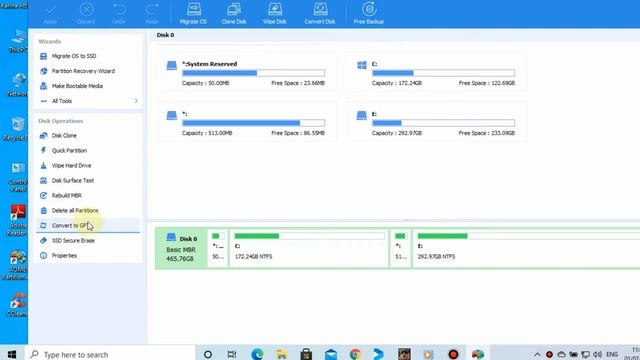Image resolution: width=640 pixels, height=360 pixels.
Task: Click the Rebuild MBR icon
Action: coord(44,196)
